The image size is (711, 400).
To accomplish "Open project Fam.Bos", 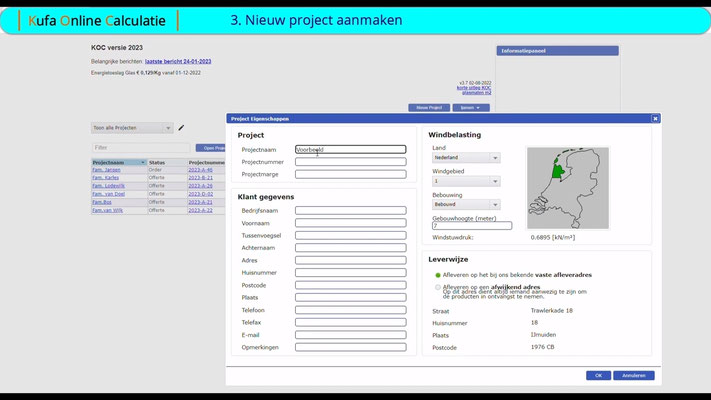I will pyautogui.click(x=102, y=202).
